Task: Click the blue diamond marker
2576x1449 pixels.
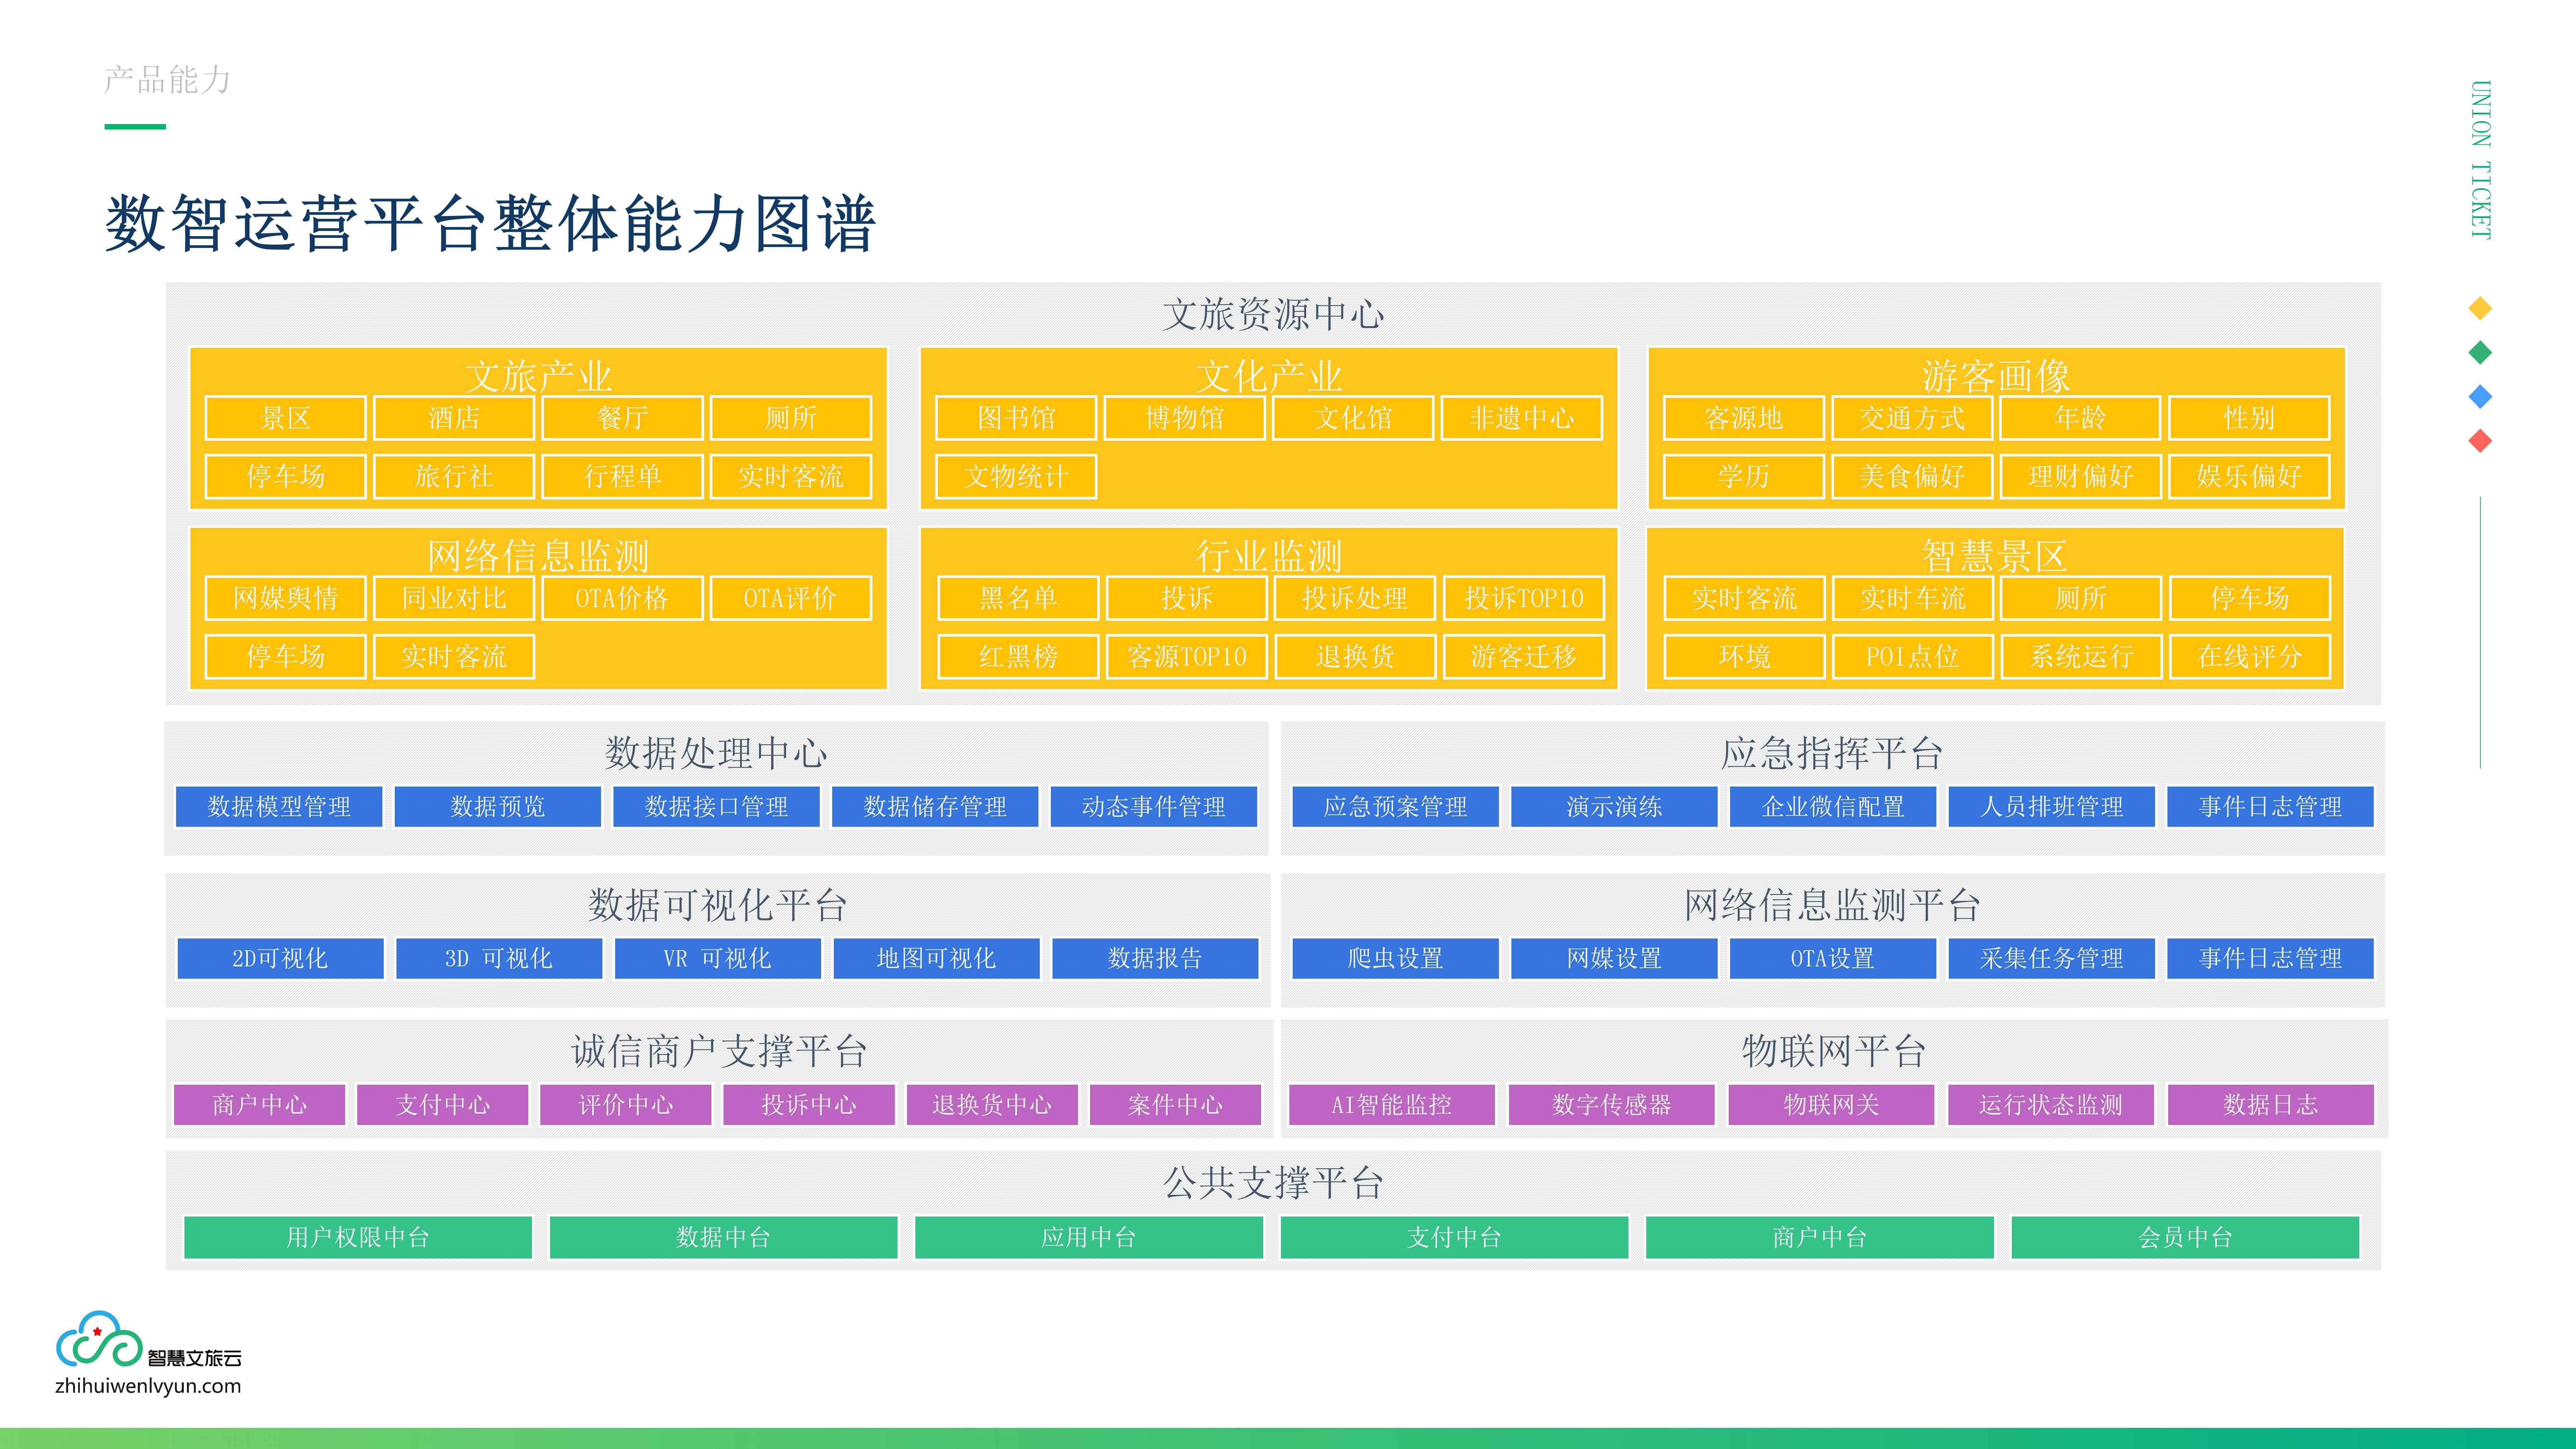Action: tap(2480, 397)
